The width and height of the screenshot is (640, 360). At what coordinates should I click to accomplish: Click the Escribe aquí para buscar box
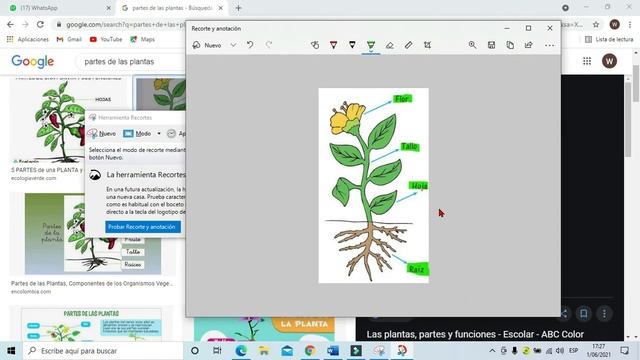coord(103,351)
